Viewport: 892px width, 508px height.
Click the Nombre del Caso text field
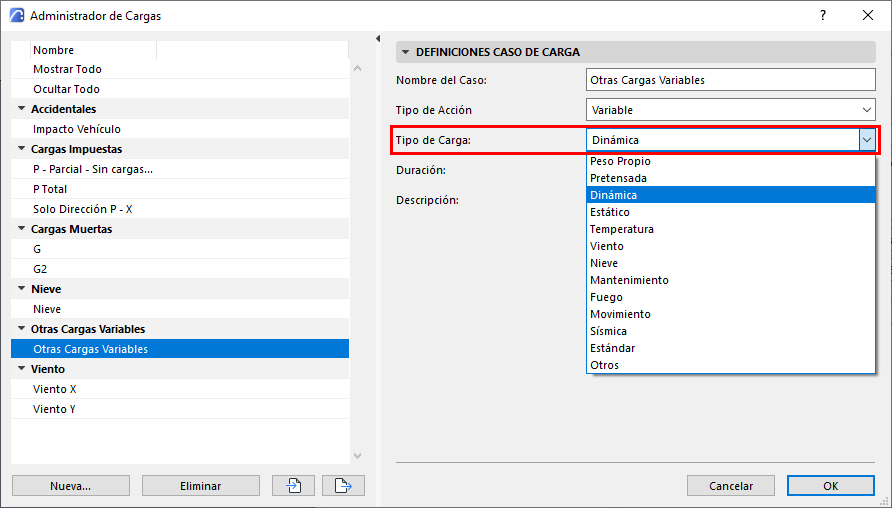[730, 80]
